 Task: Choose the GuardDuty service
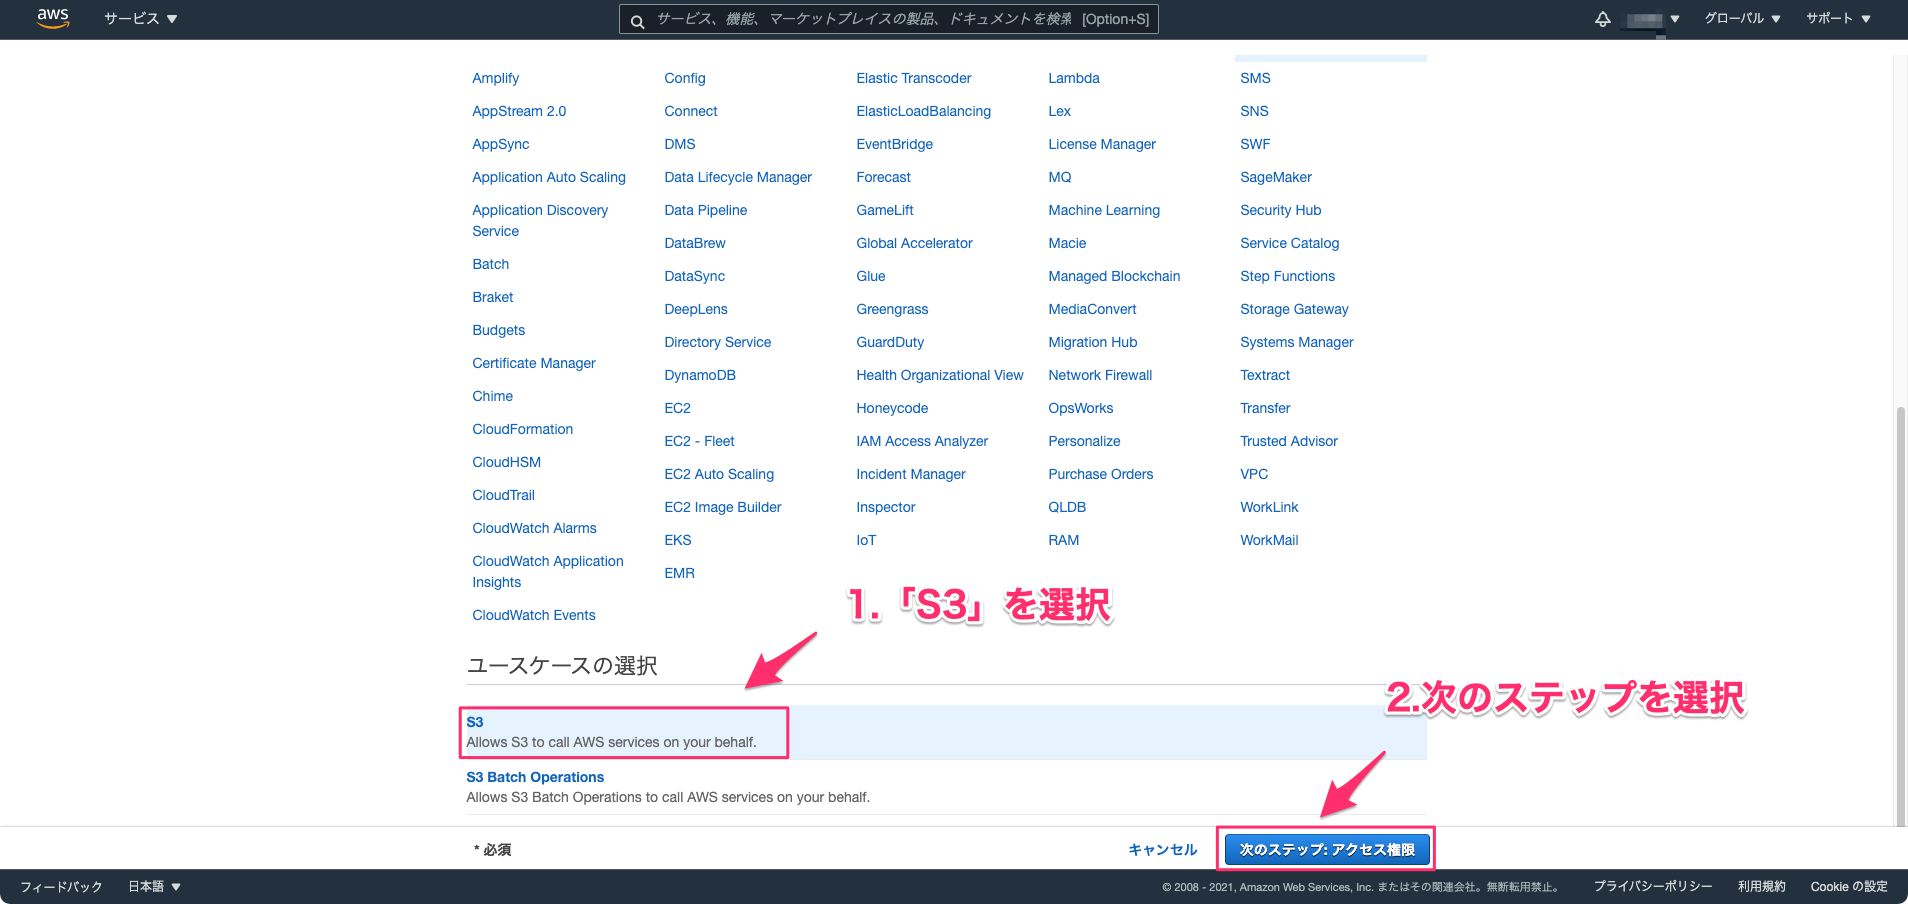pos(890,342)
